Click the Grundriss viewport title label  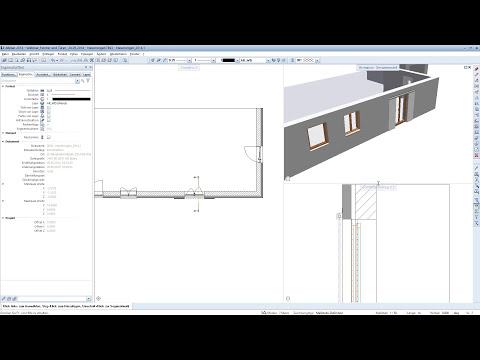click(x=189, y=68)
